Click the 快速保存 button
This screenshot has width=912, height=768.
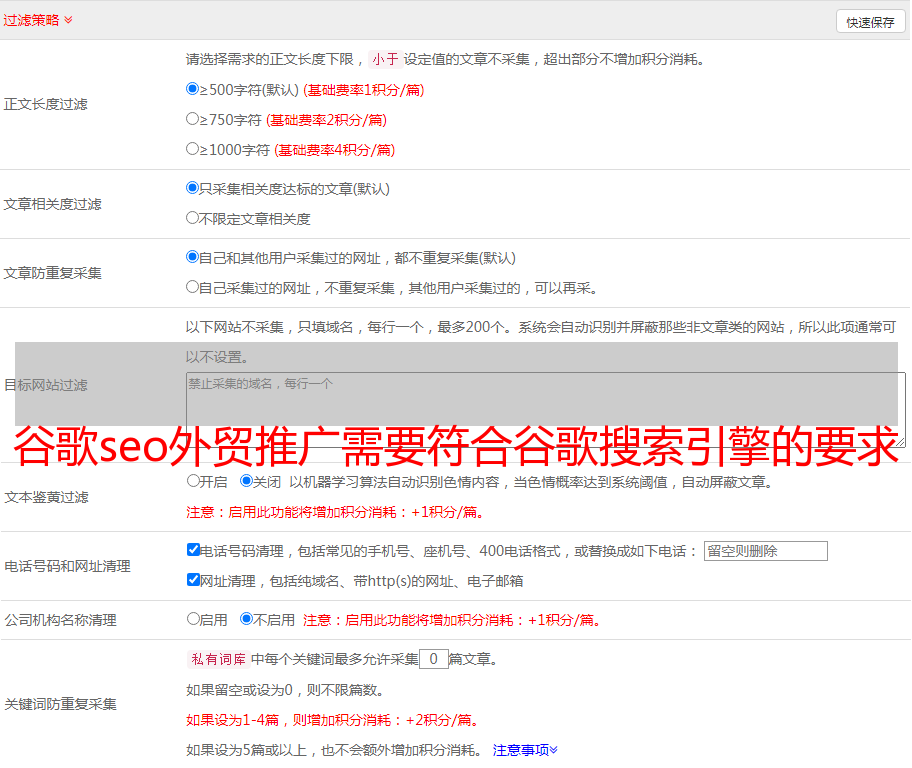(870, 22)
